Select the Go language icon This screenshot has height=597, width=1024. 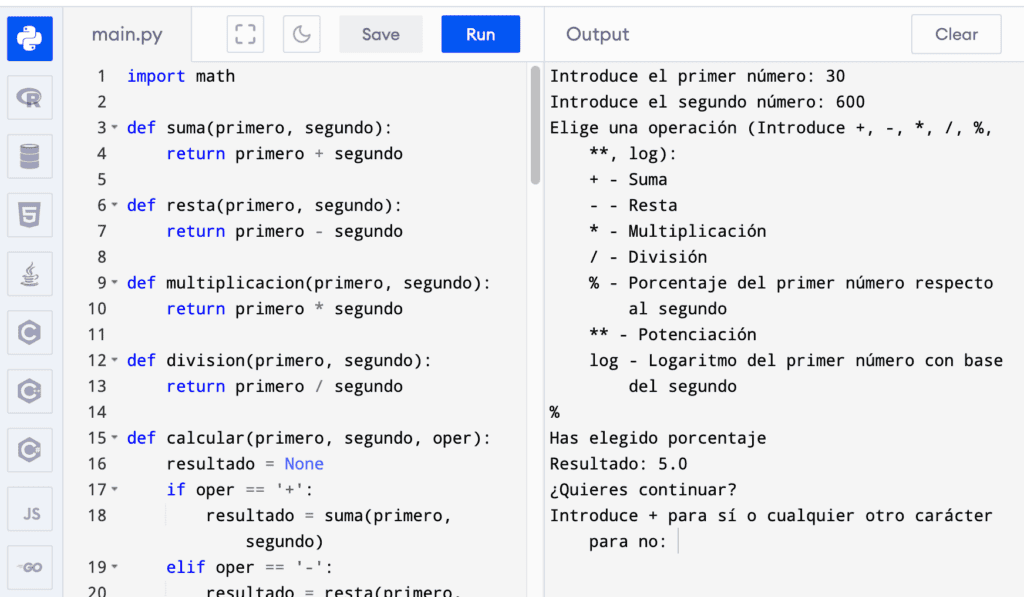pos(30,567)
